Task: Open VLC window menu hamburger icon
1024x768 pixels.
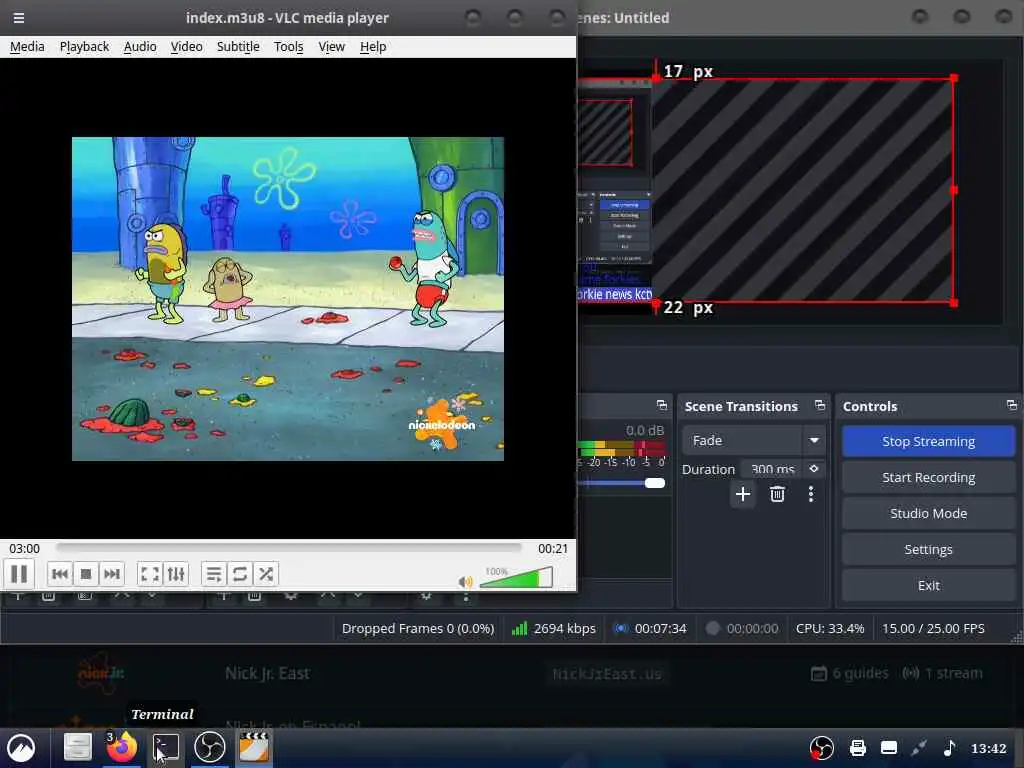Action: tap(19, 18)
